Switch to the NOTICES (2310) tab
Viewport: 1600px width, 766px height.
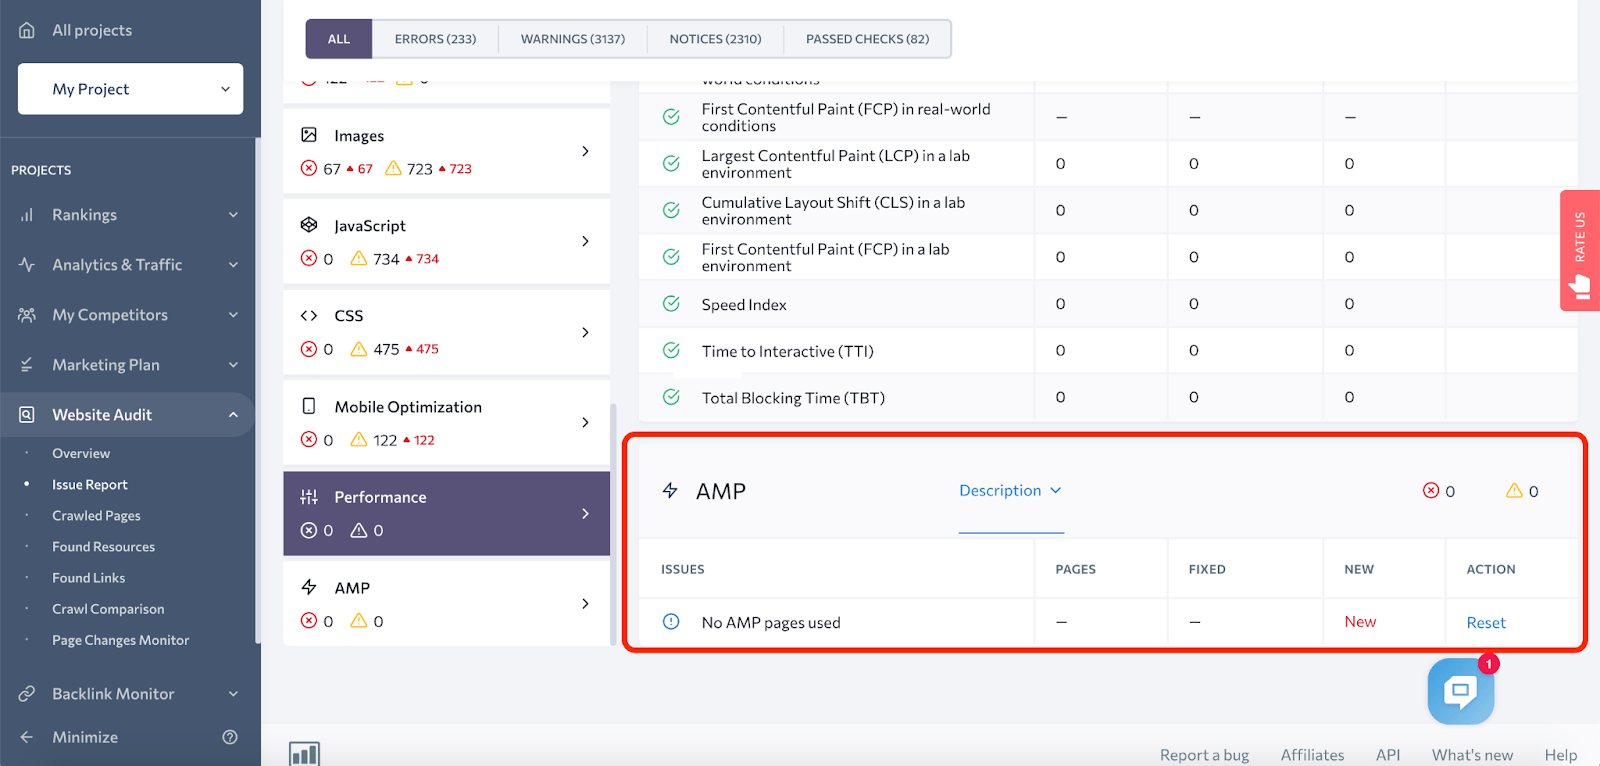pos(715,39)
